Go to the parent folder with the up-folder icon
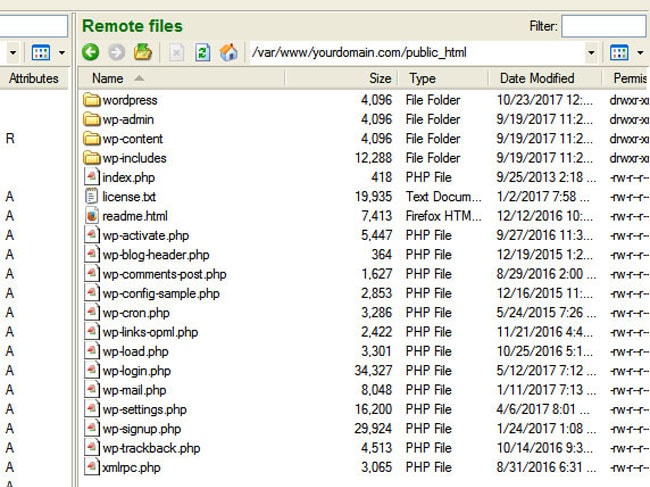This screenshot has height=487, width=650. (143, 52)
